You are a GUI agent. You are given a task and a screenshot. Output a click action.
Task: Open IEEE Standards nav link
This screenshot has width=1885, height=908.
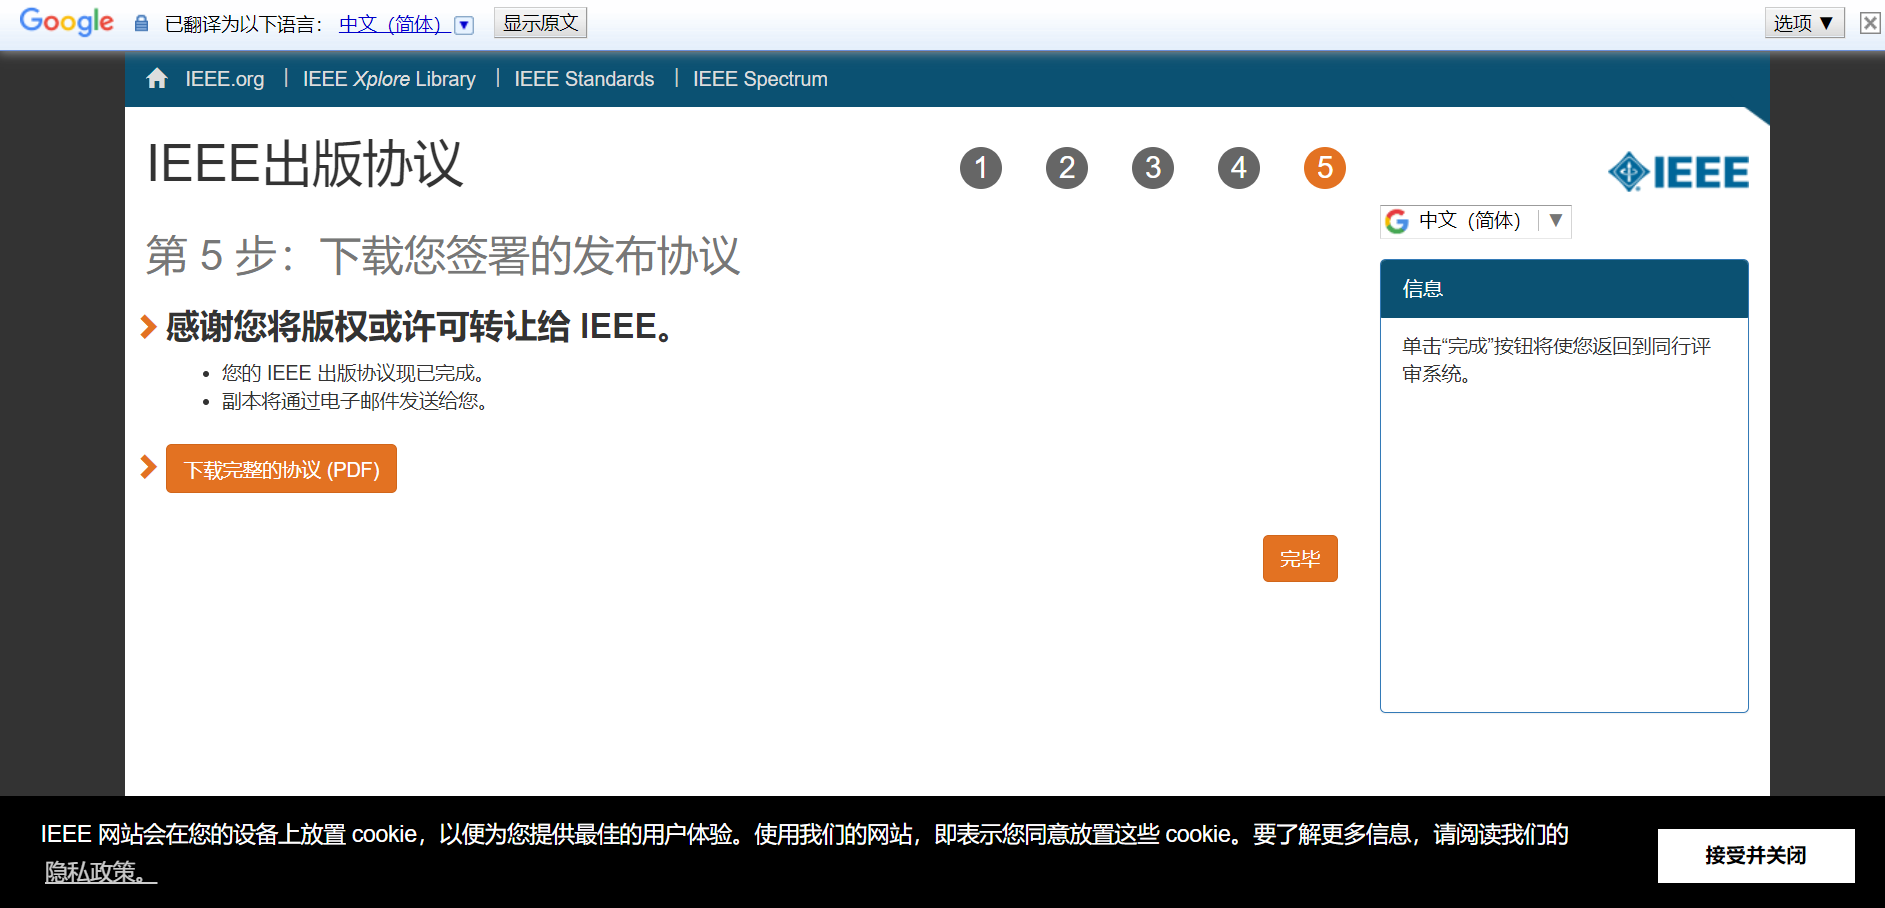(584, 79)
